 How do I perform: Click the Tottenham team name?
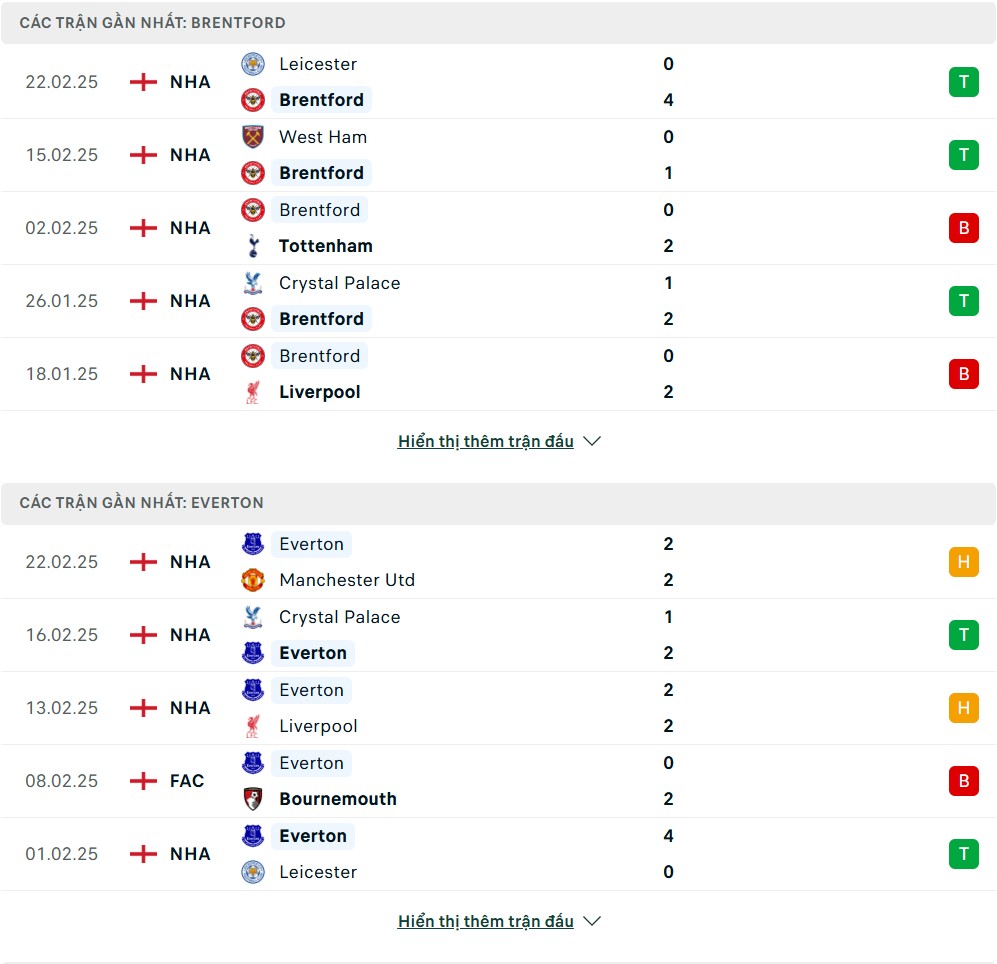(x=326, y=246)
